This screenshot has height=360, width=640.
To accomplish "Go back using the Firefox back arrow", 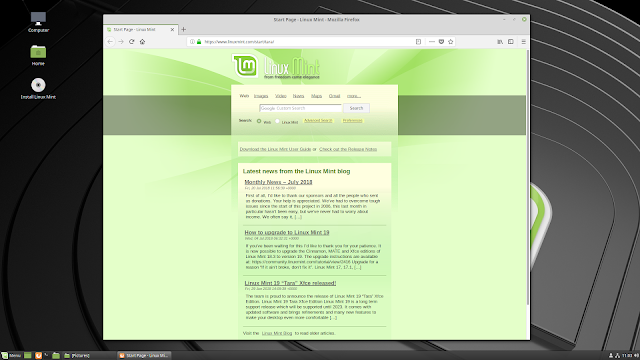I will 110,42.
